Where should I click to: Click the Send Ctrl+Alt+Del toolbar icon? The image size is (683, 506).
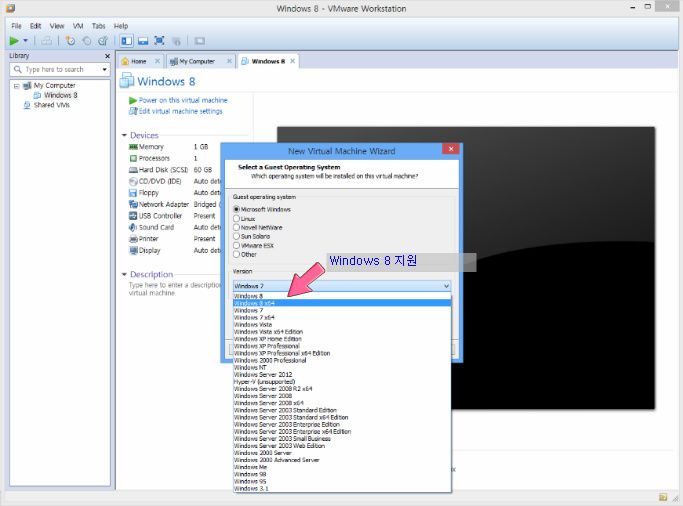pos(47,41)
